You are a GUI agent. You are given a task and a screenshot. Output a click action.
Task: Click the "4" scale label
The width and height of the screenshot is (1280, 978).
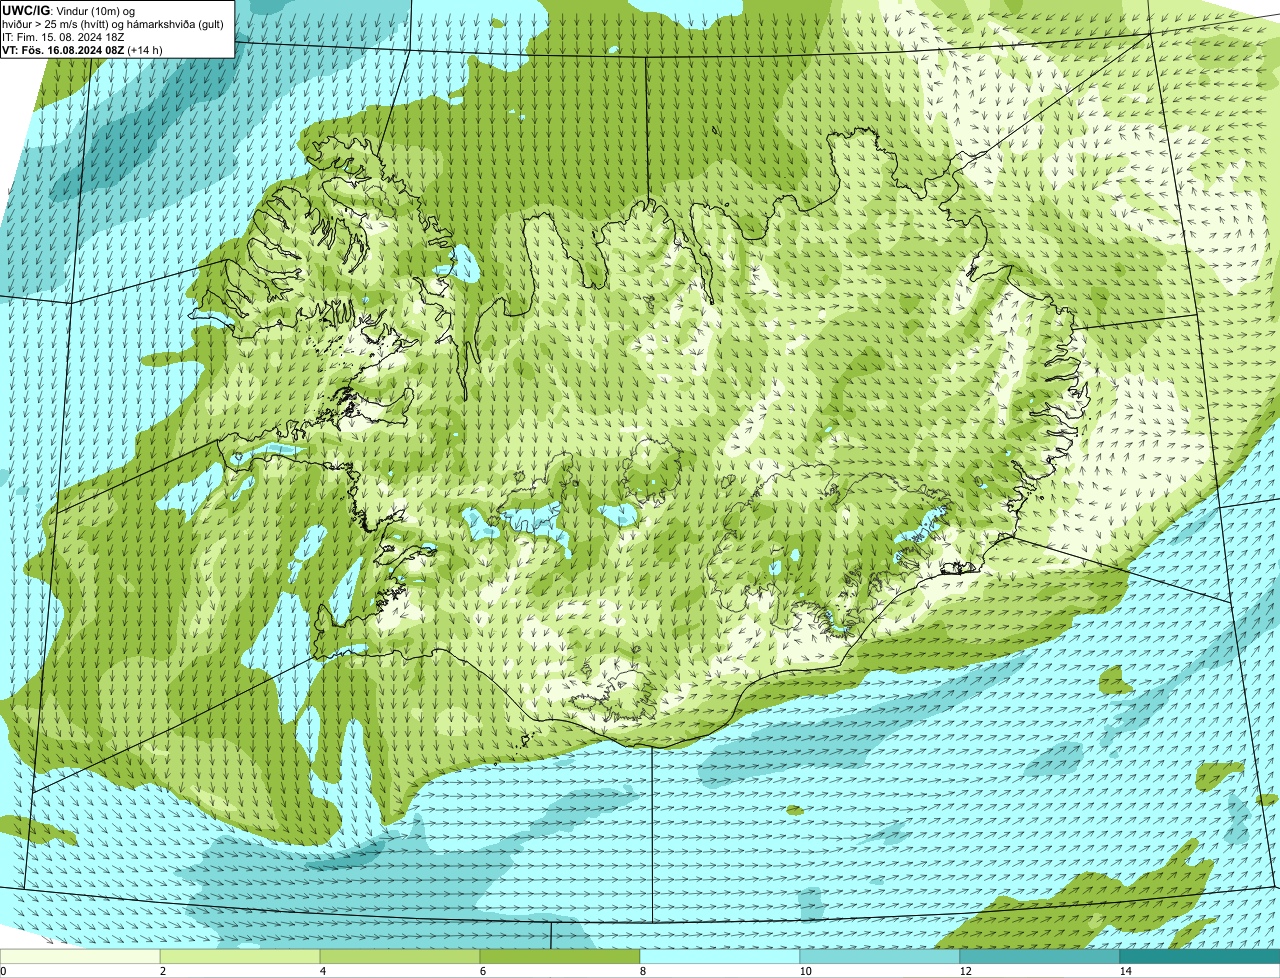[x=322, y=971]
